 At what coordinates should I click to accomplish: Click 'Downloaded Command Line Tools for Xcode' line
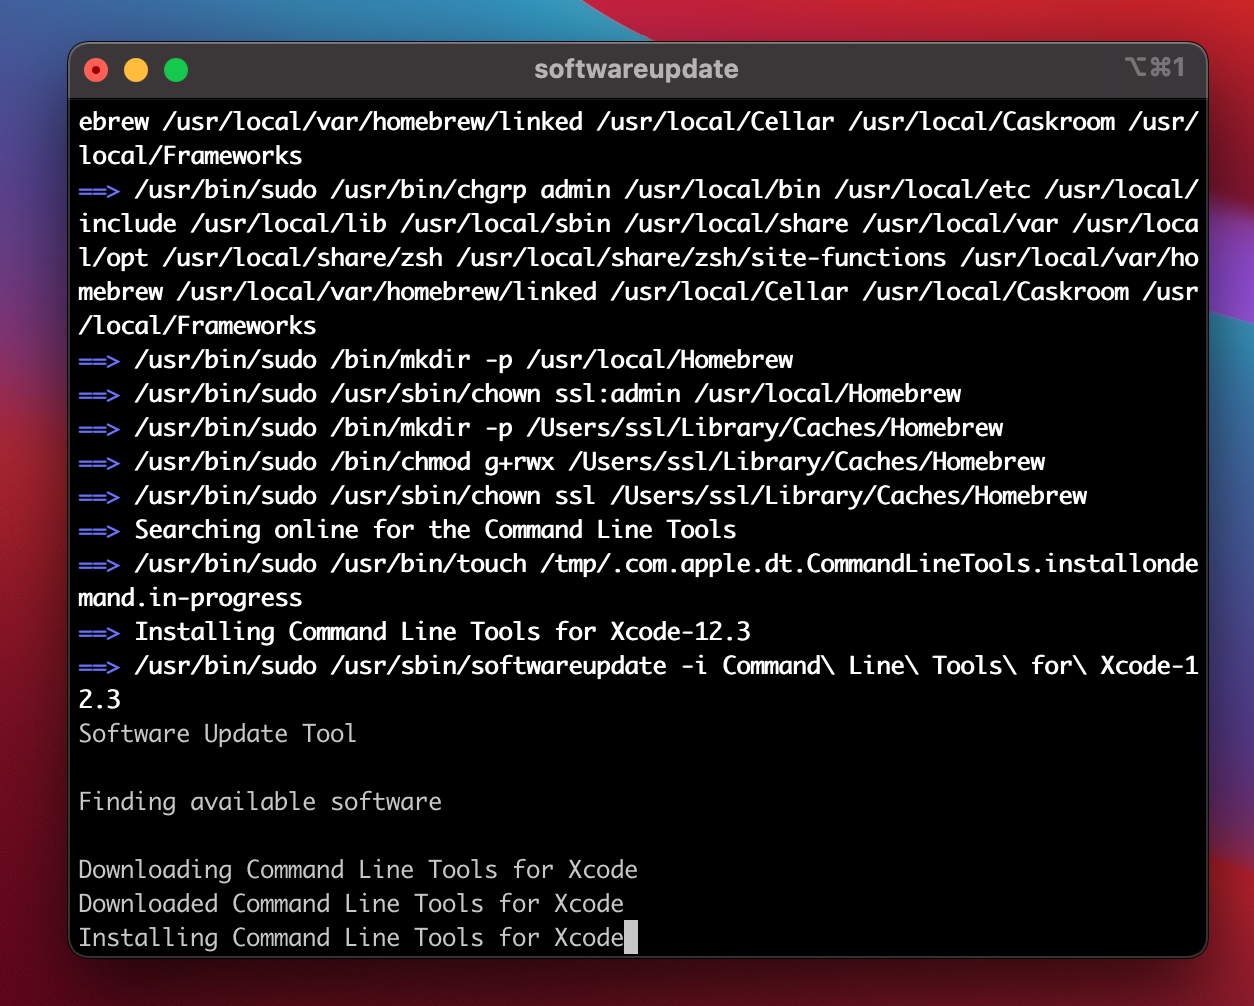(x=351, y=904)
